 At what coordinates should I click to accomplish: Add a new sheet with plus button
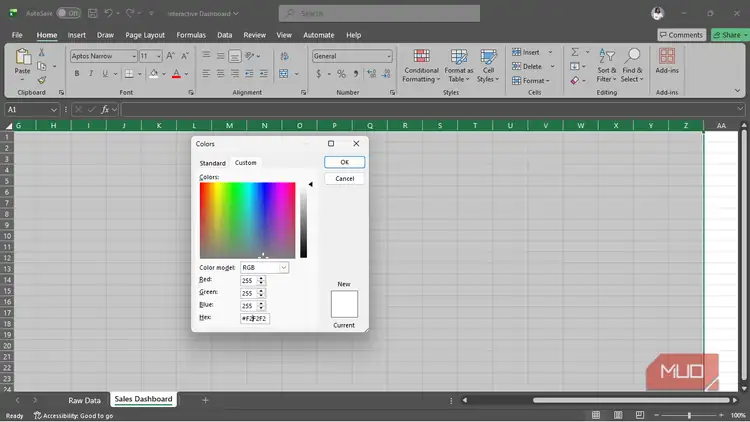pos(205,400)
